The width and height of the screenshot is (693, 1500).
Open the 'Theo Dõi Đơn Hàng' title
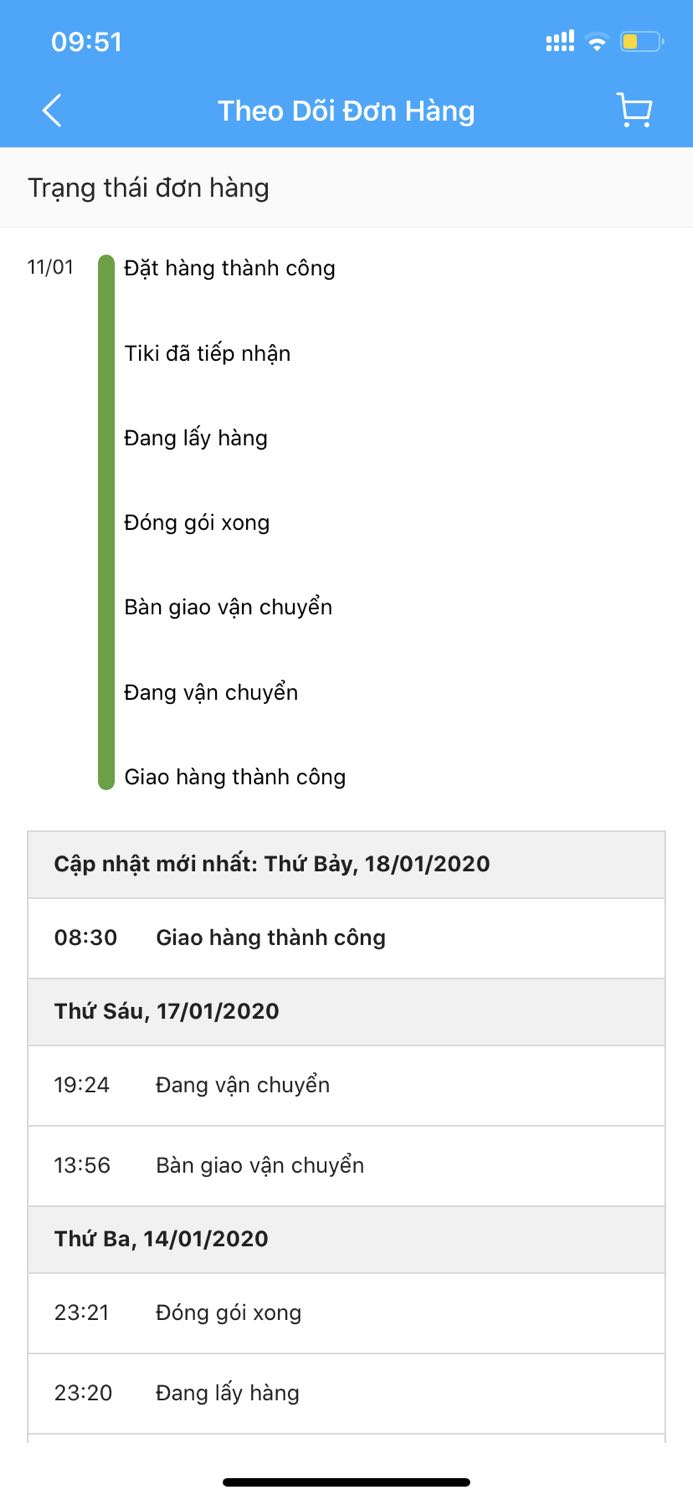(x=346, y=111)
